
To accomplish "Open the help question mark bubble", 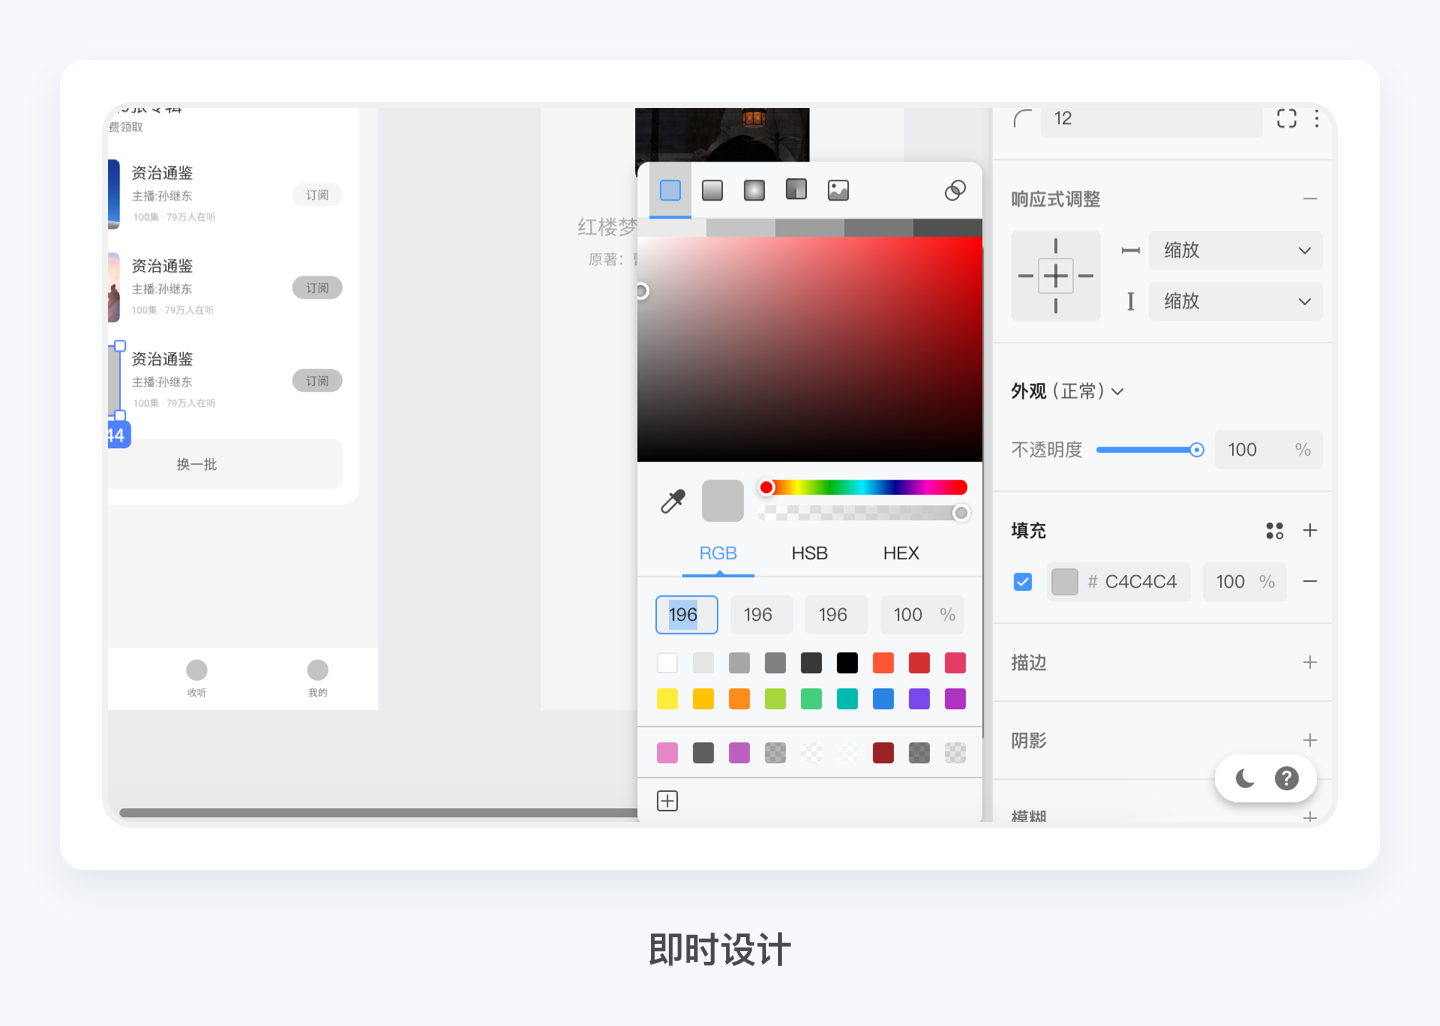I will (1287, 778).
